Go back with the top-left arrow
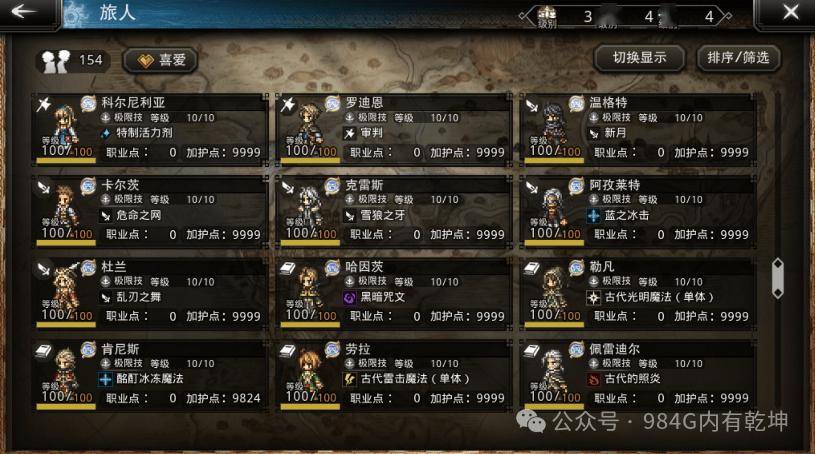Screen dimensions: 815x454 (23, 11)
